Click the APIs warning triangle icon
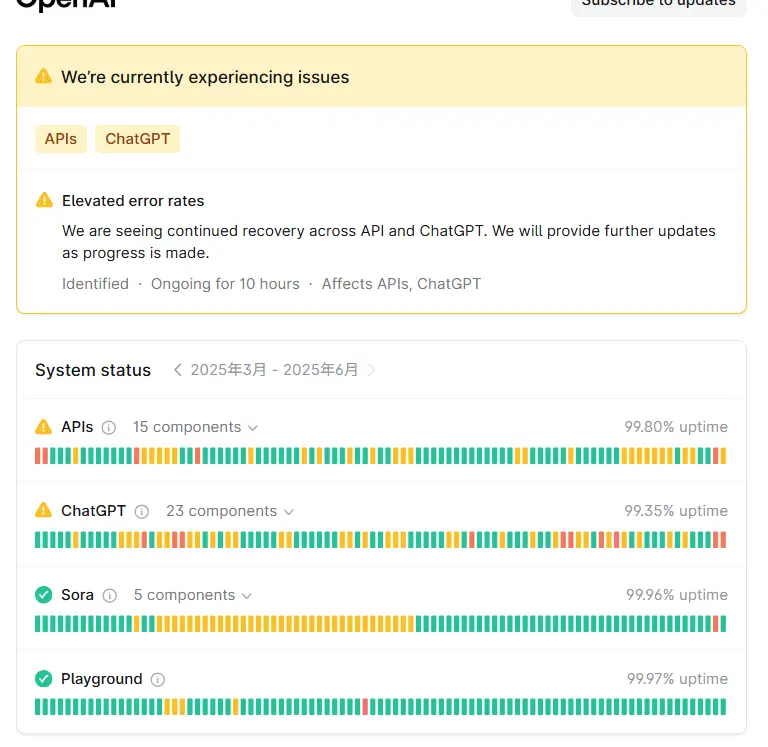Screen dimensions: 768x747 (43, 427)
